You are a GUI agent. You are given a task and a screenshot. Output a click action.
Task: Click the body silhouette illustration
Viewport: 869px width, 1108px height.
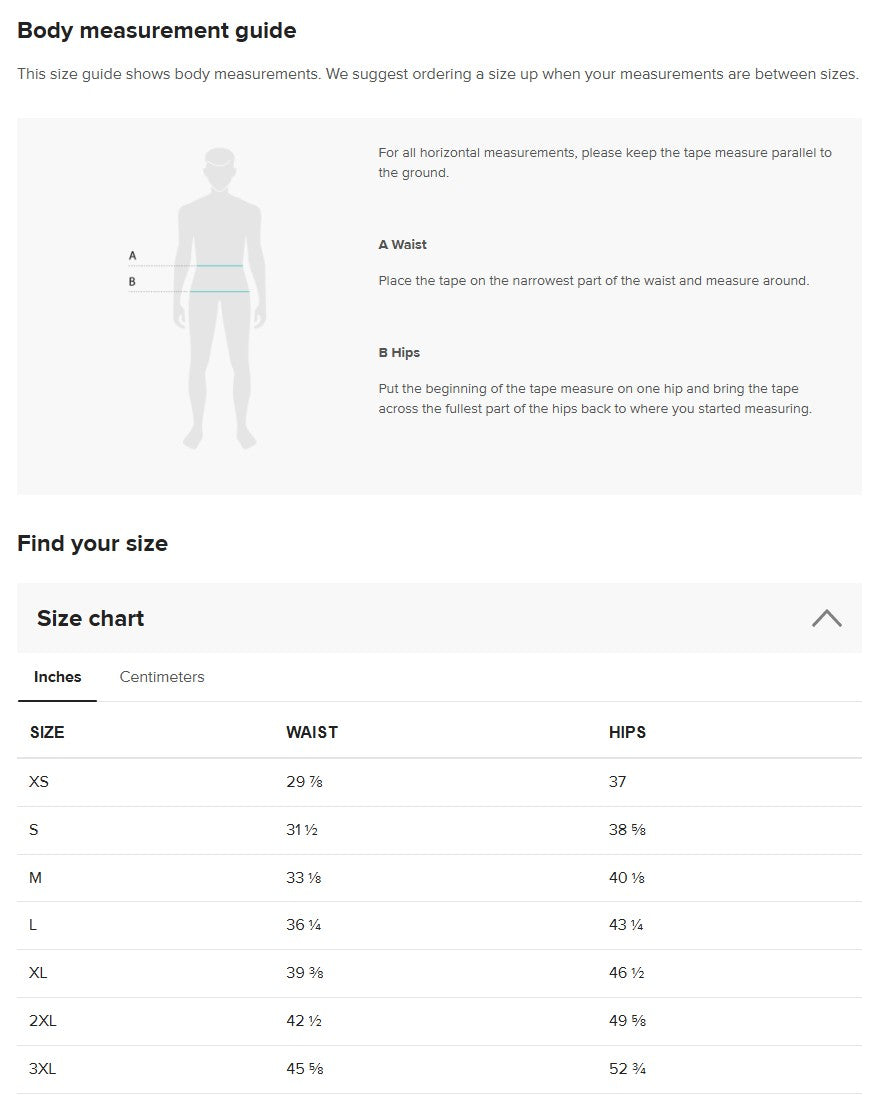coord(220,298)
